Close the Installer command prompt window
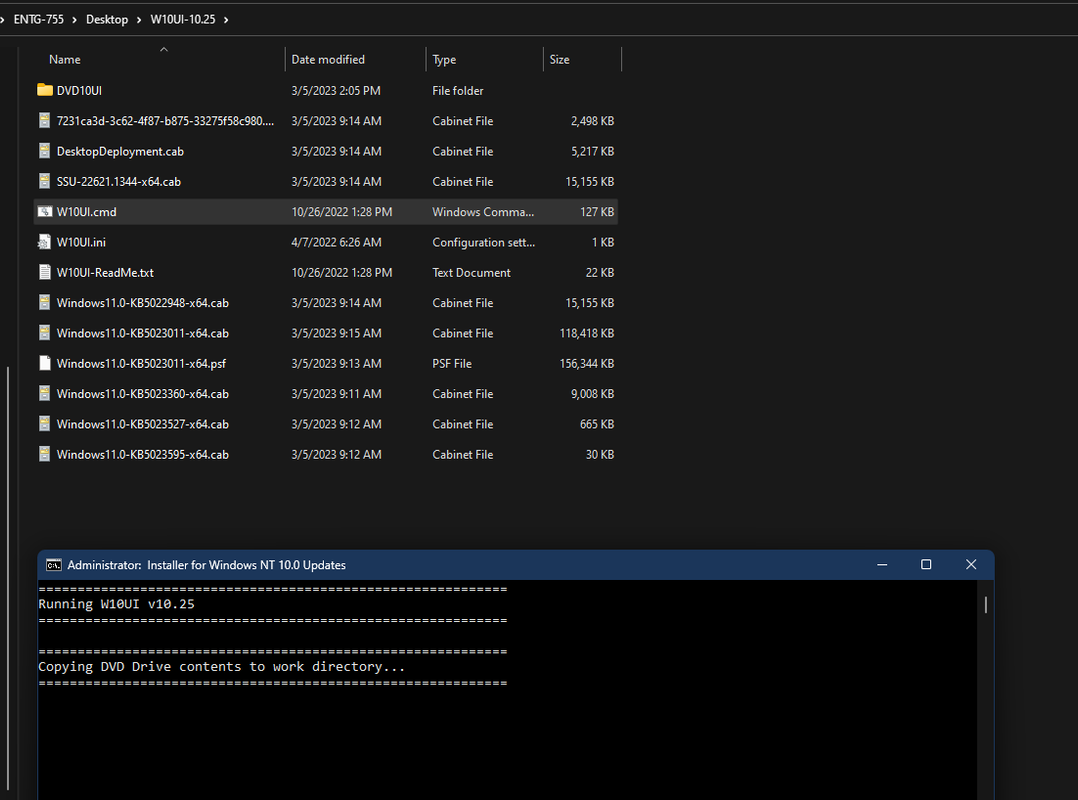 tap(971, 564)
